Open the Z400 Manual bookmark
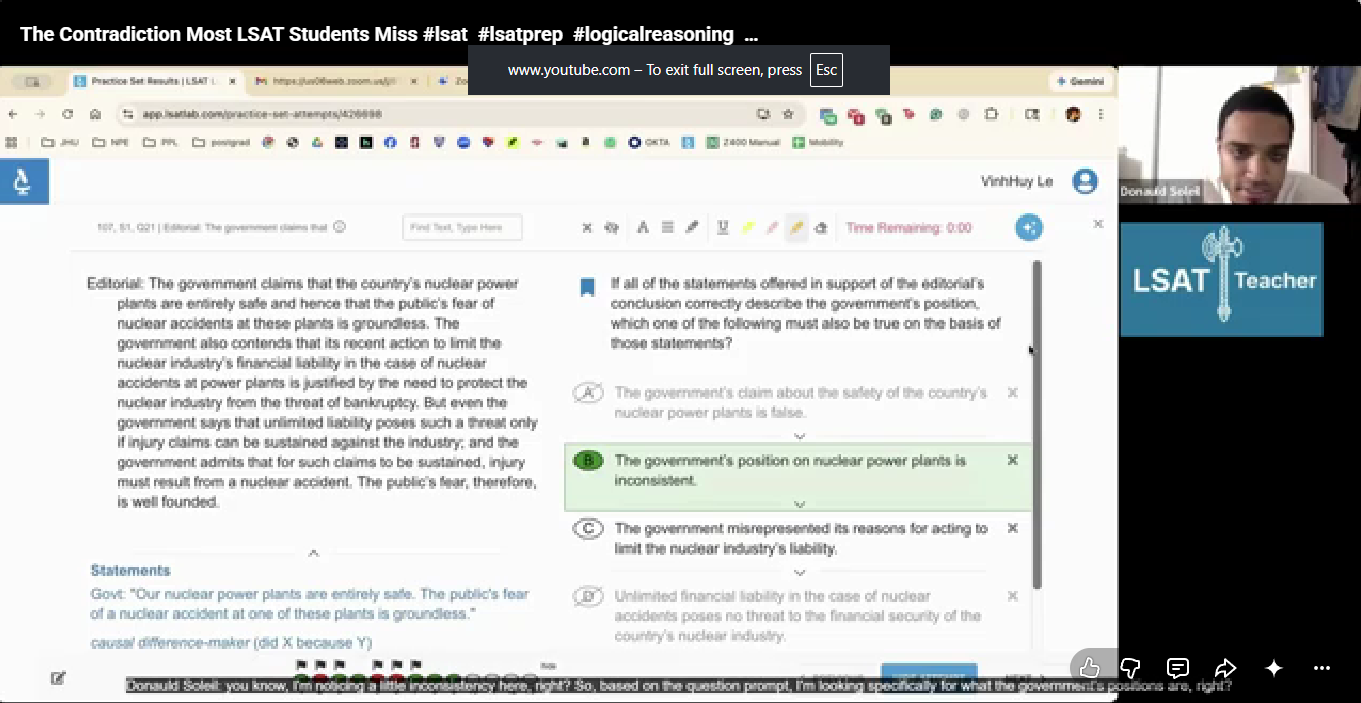 pos(743,142)
